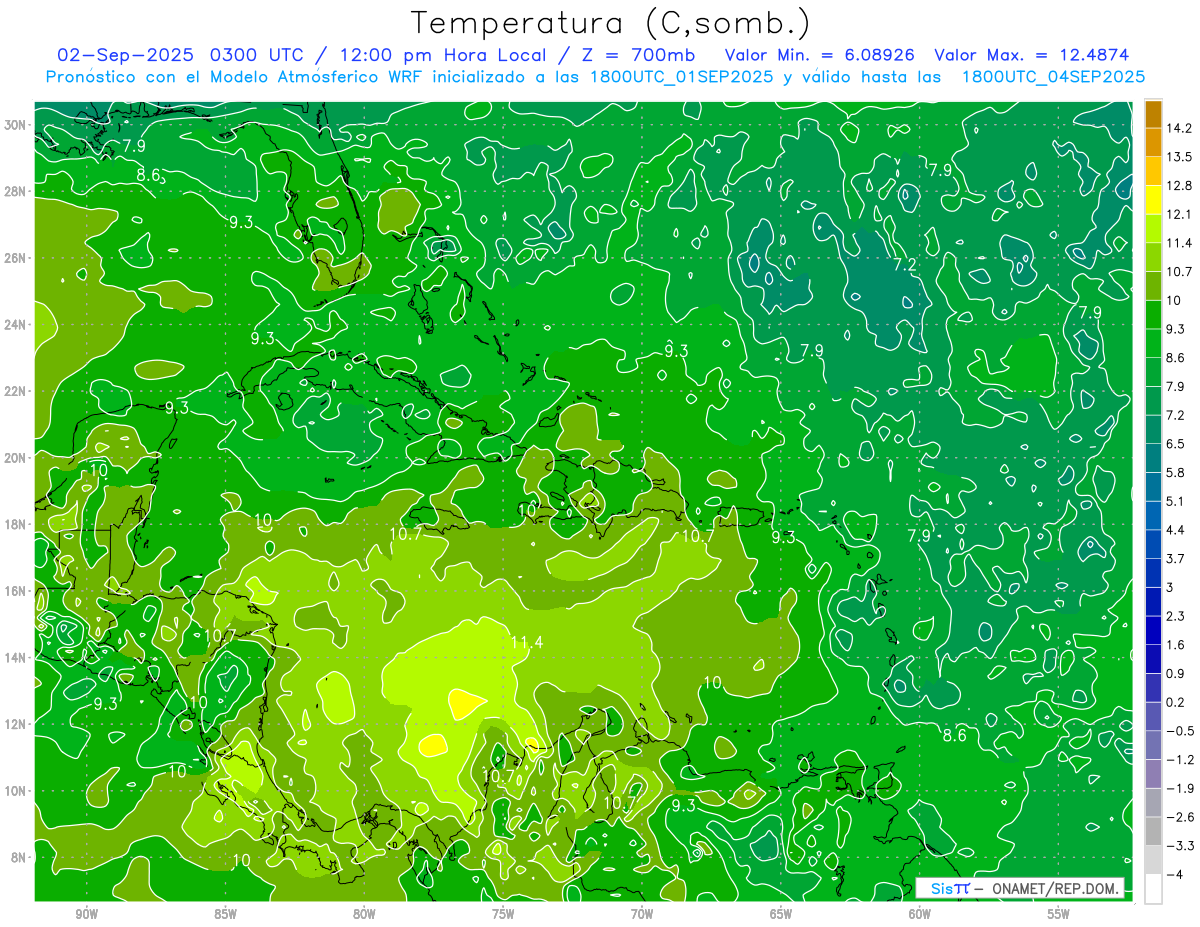Click the 55W longitude axis label
The height and width of the screenshot is (927, 1200).
[1059, 914]
